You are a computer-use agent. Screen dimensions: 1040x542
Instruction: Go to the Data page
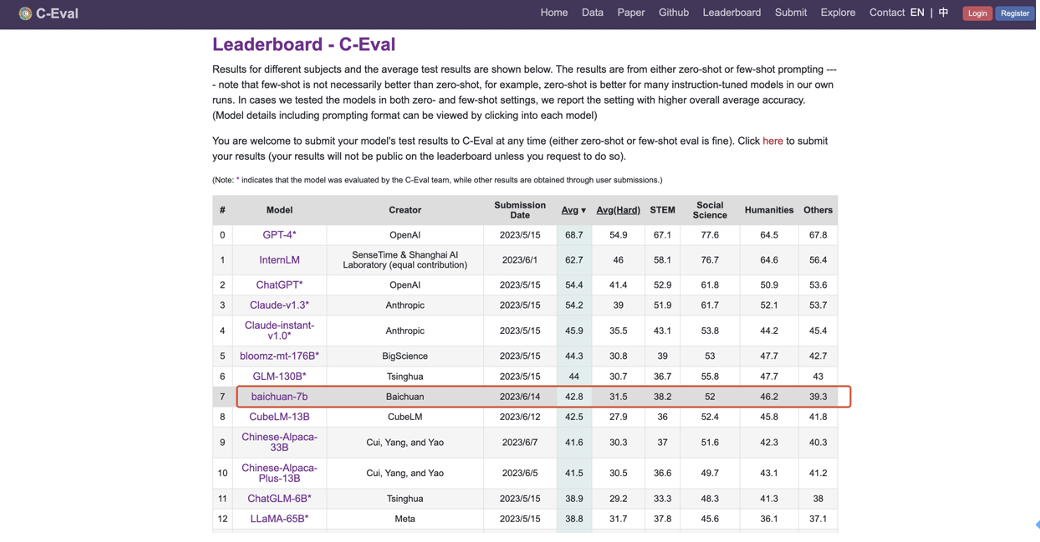[593, 13]
